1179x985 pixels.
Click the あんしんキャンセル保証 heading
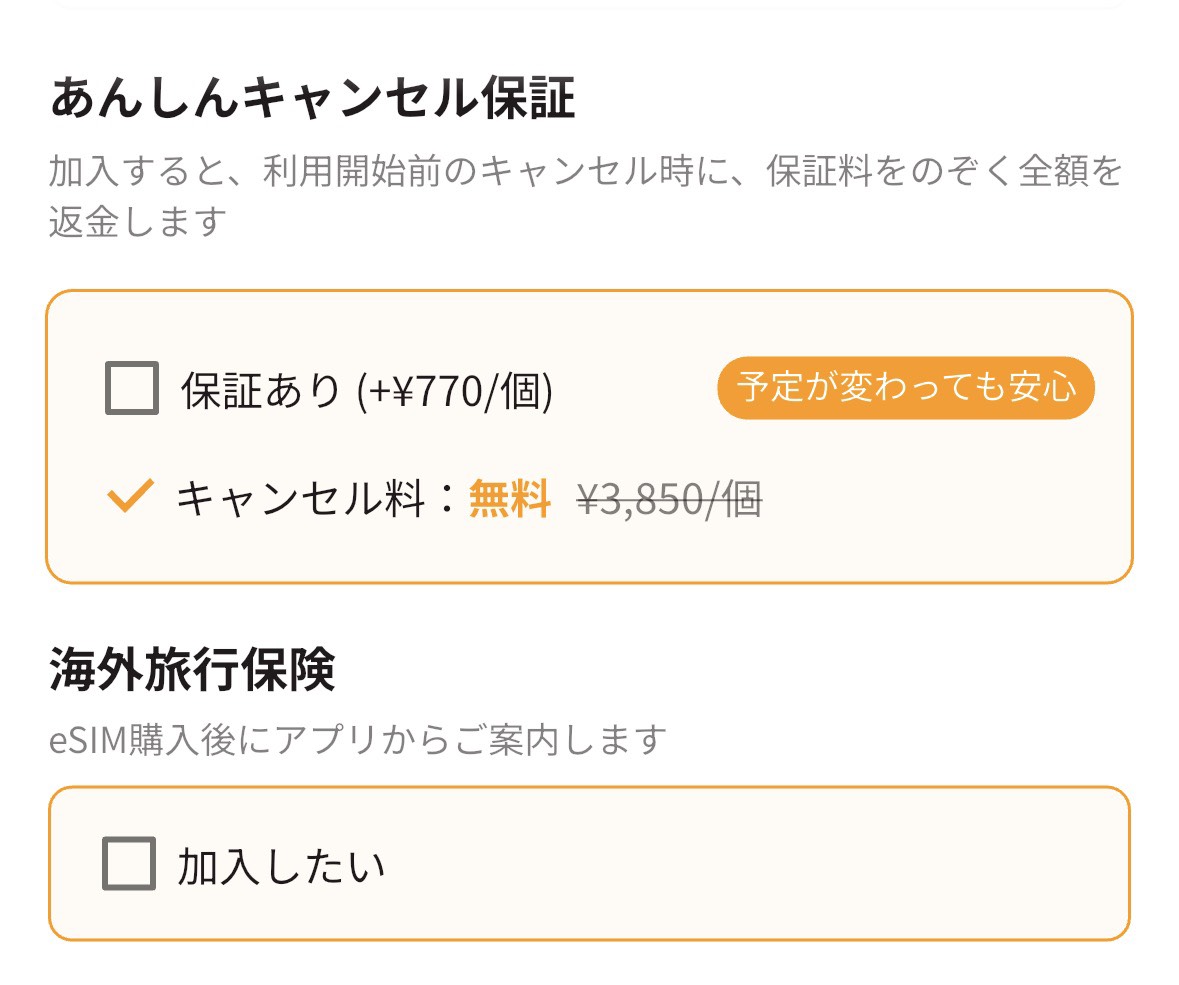coord(312,100)
